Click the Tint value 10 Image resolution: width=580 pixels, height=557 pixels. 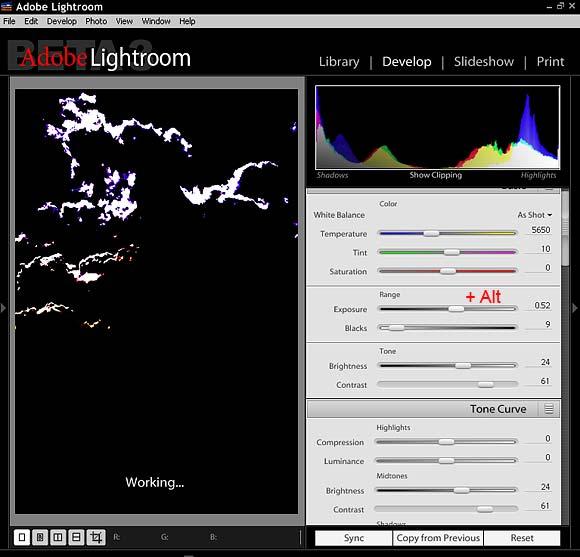click(546, 249)
